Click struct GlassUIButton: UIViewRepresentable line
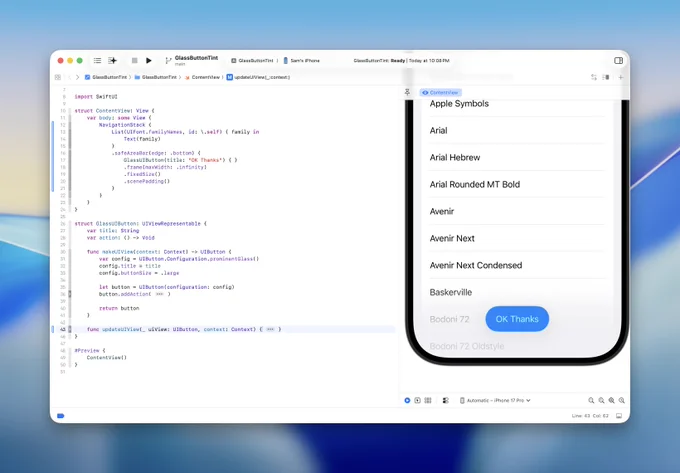This screenshot has height=473, width=680. (x=141, y=224)
